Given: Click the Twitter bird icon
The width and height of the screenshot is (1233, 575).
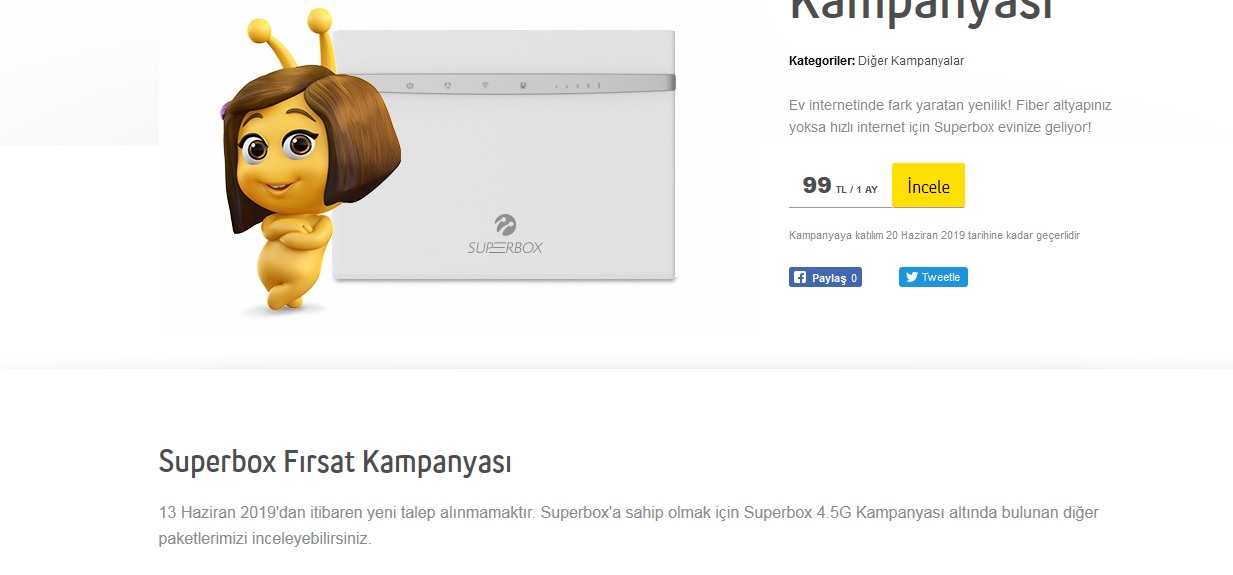Looking at the screenshot, I should tap(912, 277).
